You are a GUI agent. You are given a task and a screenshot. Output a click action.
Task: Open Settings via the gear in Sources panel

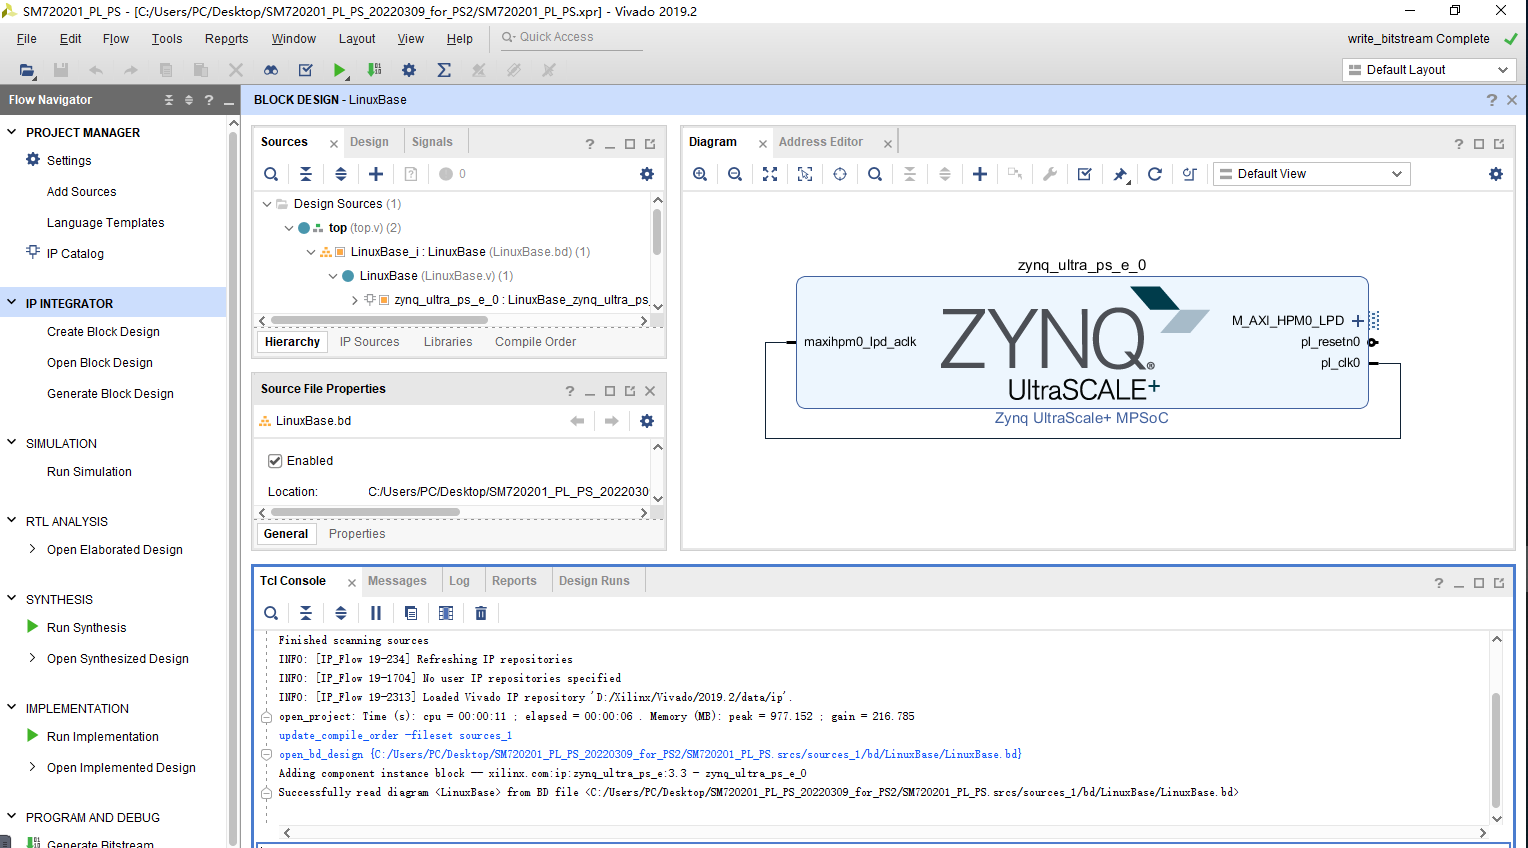[x=646, y=173]
